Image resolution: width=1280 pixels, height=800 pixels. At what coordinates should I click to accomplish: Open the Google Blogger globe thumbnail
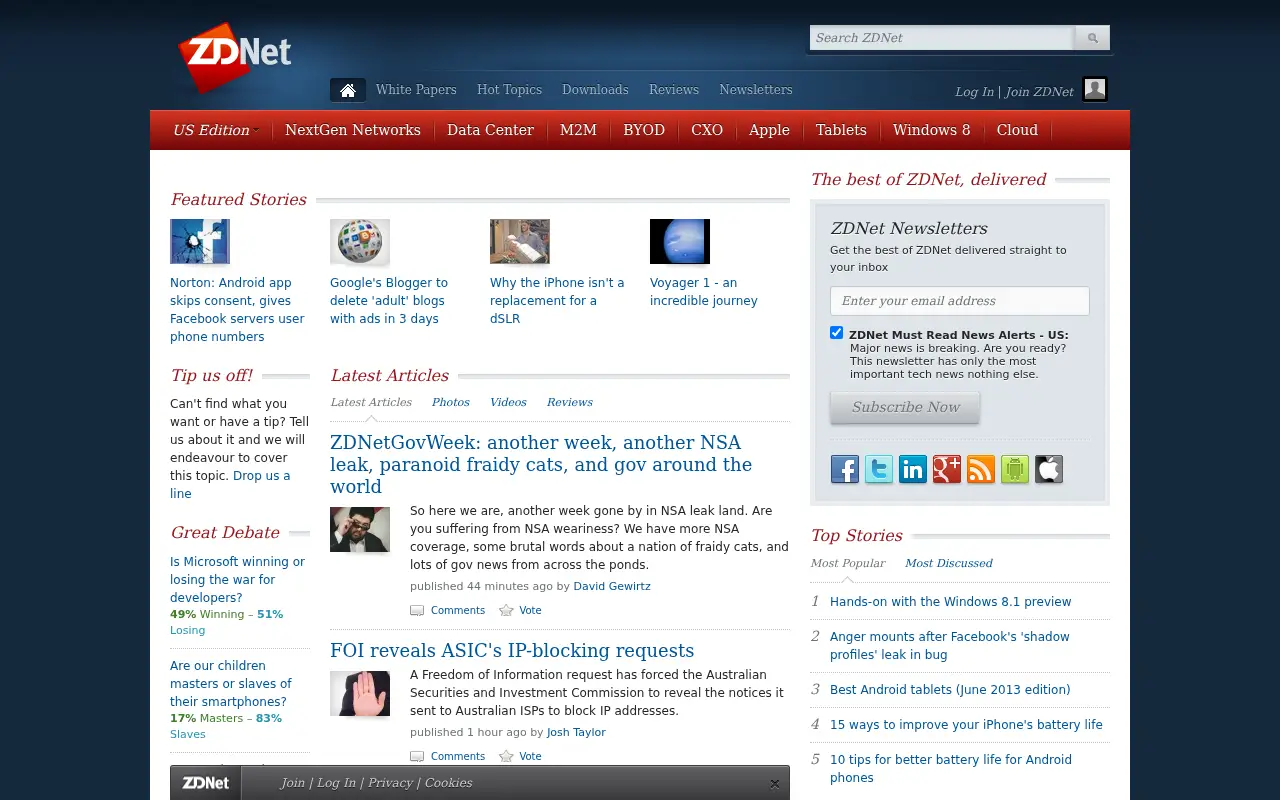point(360,242)
